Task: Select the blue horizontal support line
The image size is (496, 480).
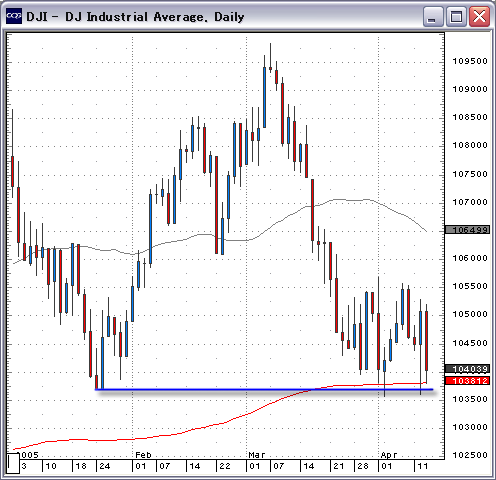Action: 264,389
